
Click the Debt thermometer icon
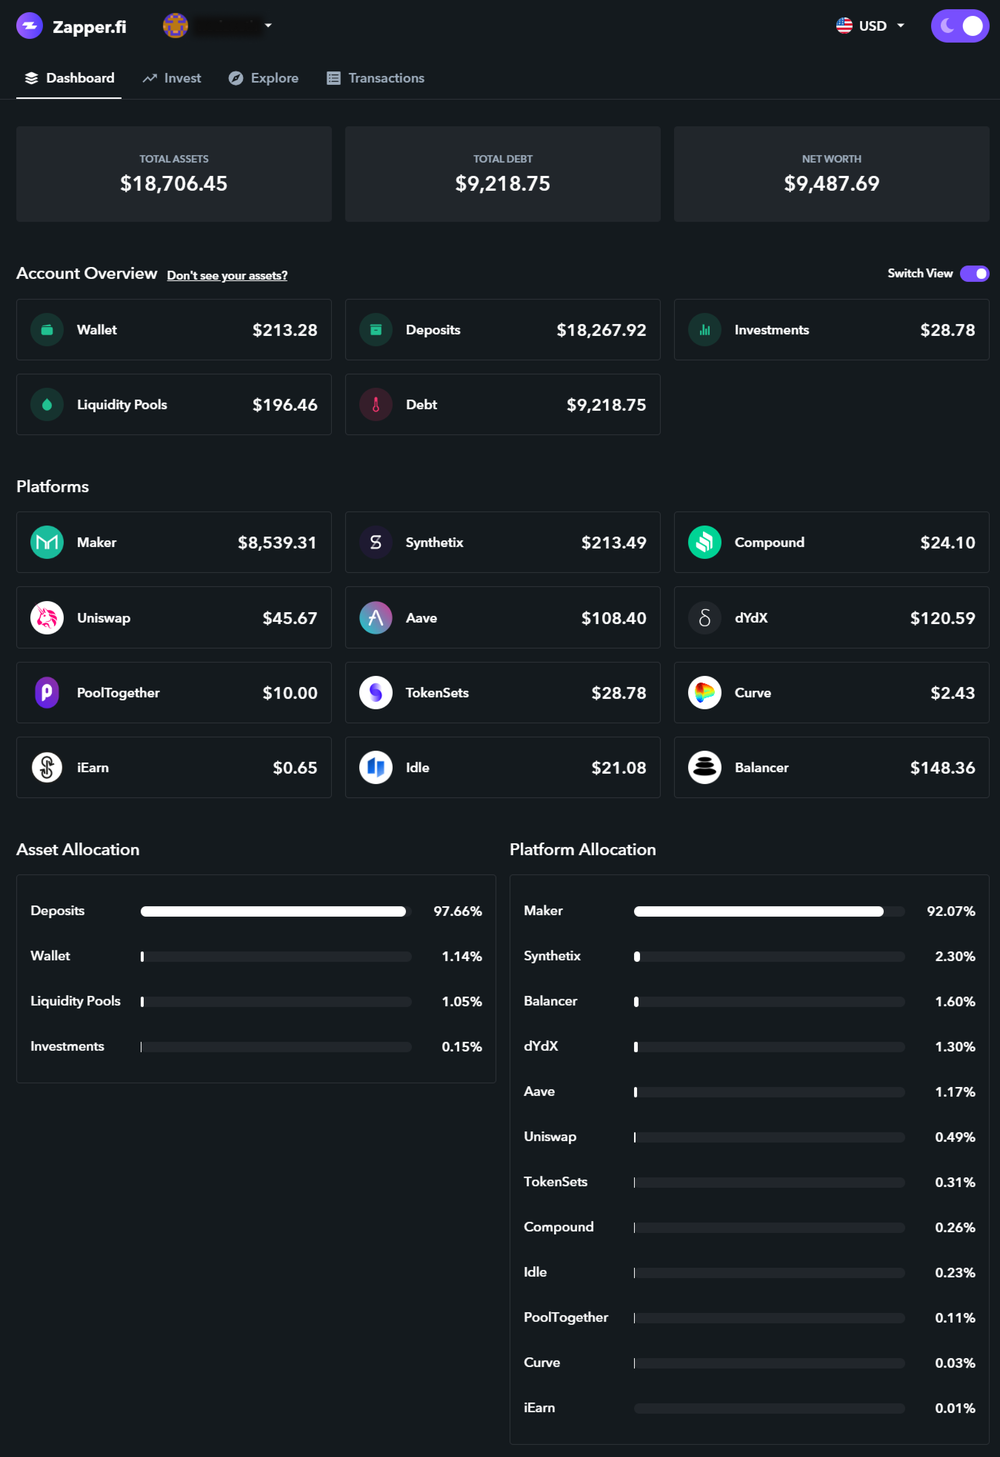click(x=376, y=405)
